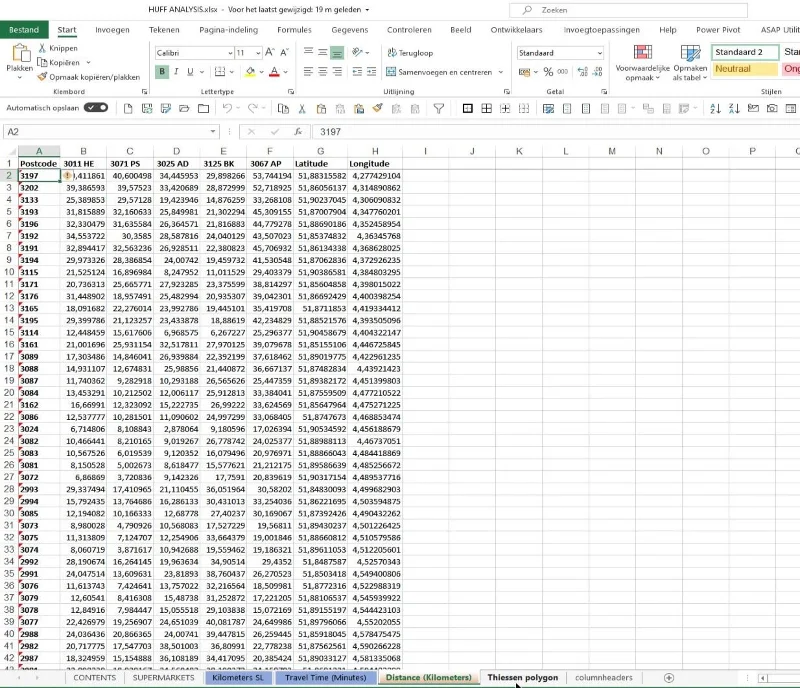The image size is (800, 688).
Task: Align text right in the ribbon
Action: [x=337, y=71]
